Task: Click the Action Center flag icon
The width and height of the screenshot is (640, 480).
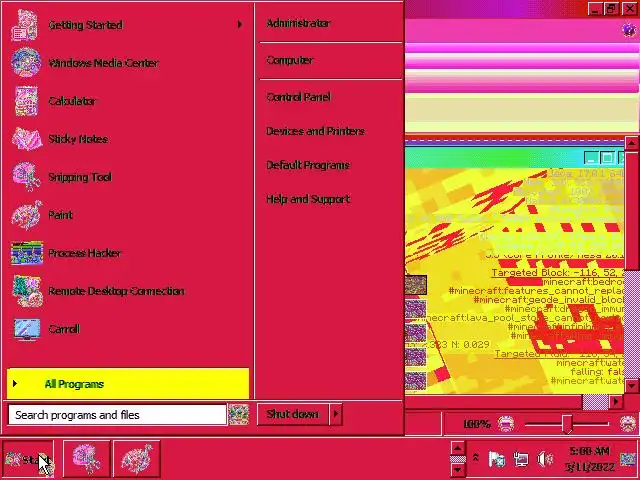Action: [x=497, y=460]
